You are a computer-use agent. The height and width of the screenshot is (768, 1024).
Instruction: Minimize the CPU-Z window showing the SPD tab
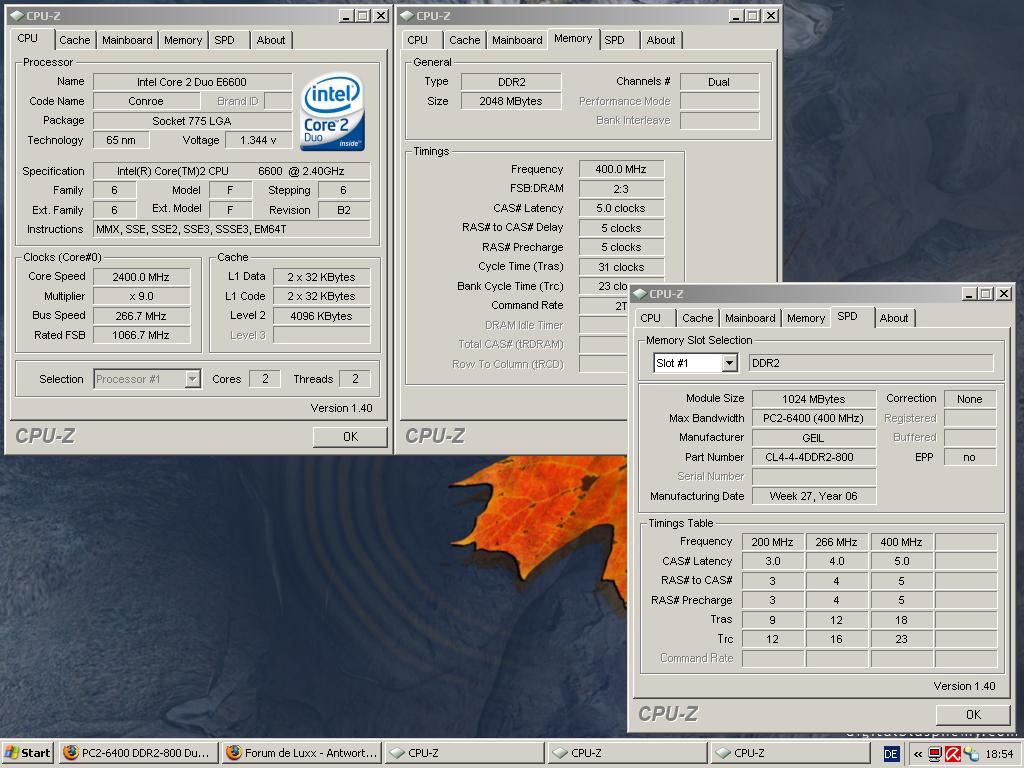(970, 294)
